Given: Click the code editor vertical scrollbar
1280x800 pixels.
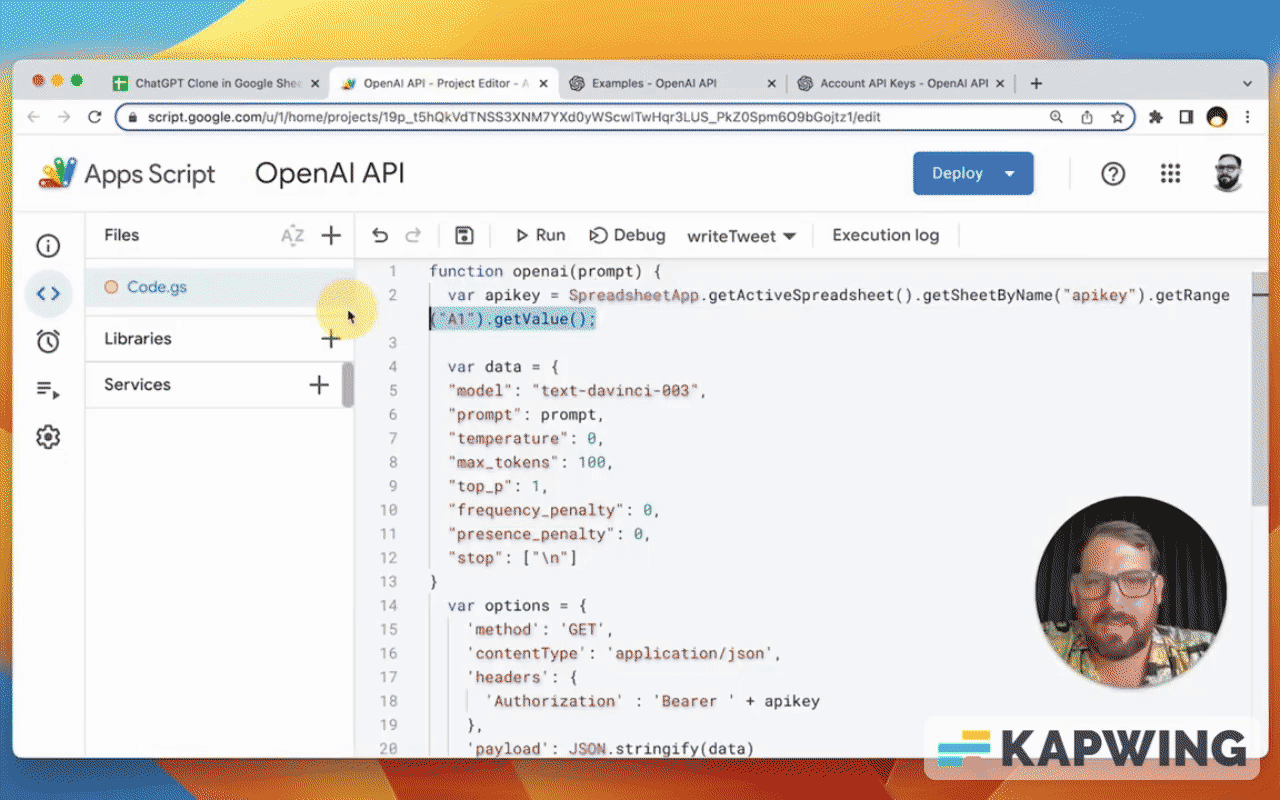Looking at the screenshot, I should tap(1259, 390).
